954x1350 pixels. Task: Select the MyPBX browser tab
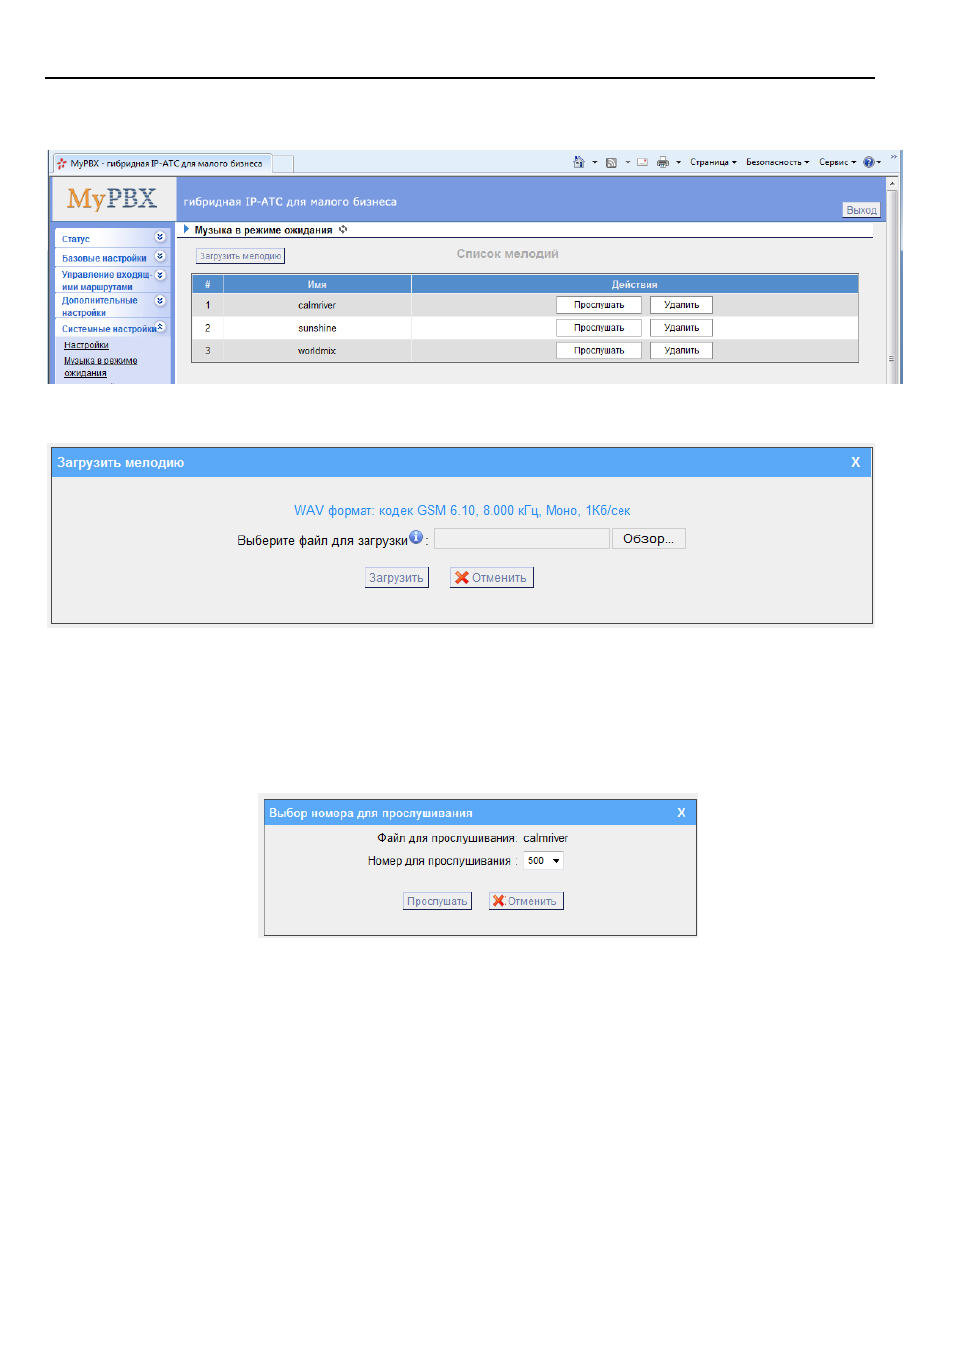click(x=160, y=163)
